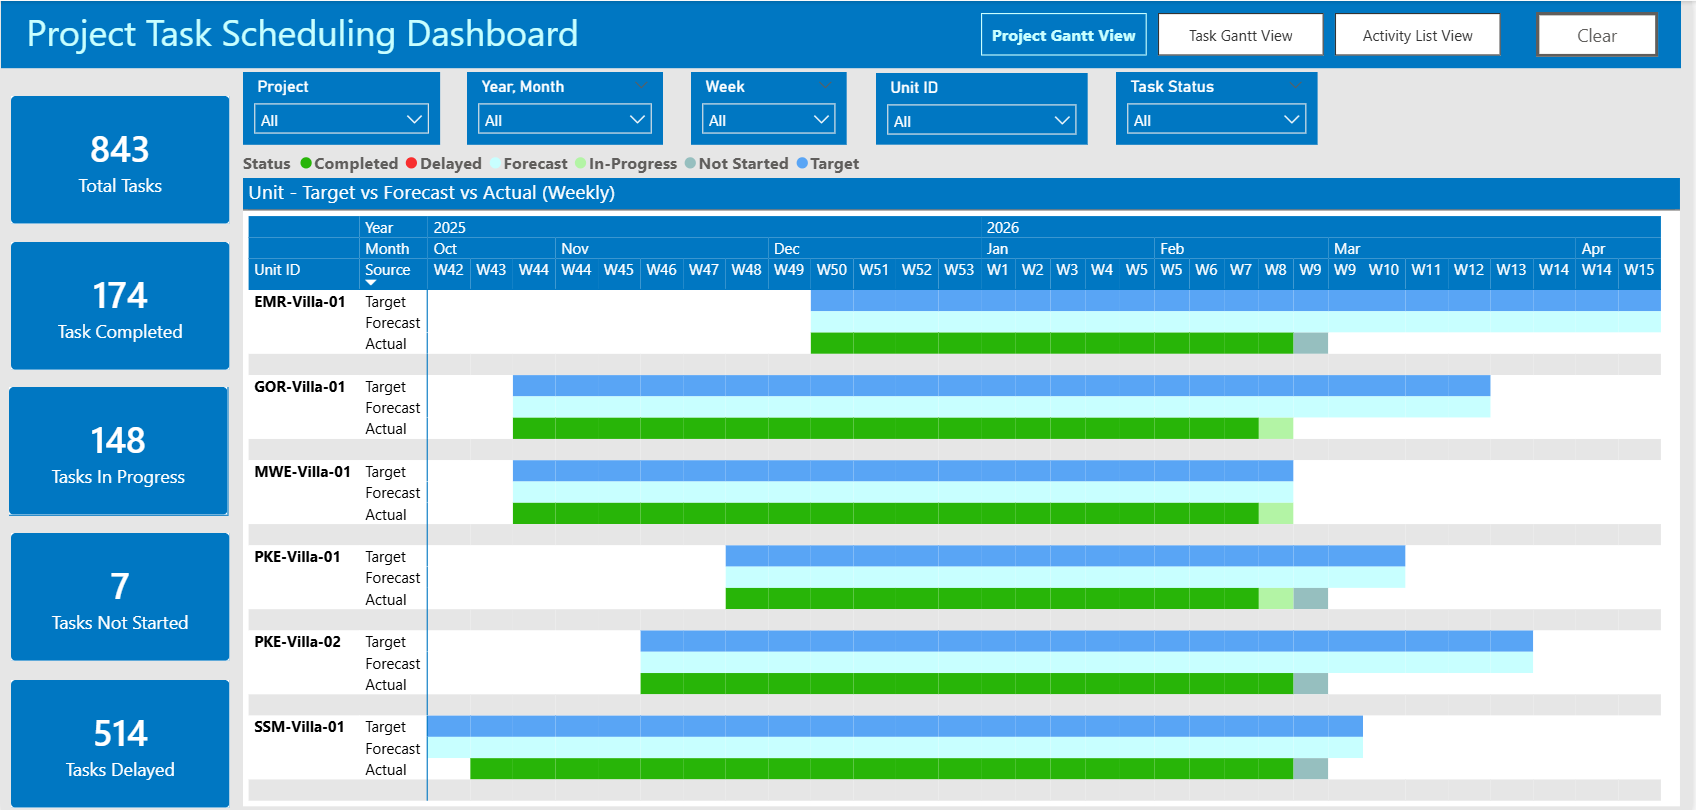Open the Activity List View

coord(1417,35)
